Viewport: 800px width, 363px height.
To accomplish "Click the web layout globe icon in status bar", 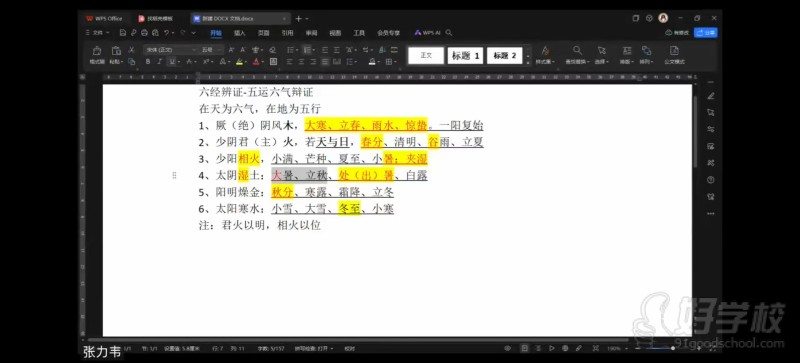I will pos(565,348).
